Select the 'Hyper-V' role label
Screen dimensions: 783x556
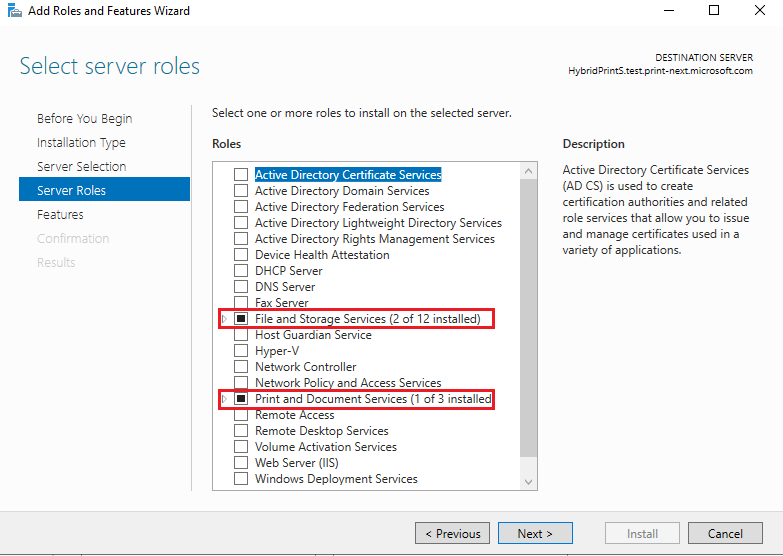[277, 351]
